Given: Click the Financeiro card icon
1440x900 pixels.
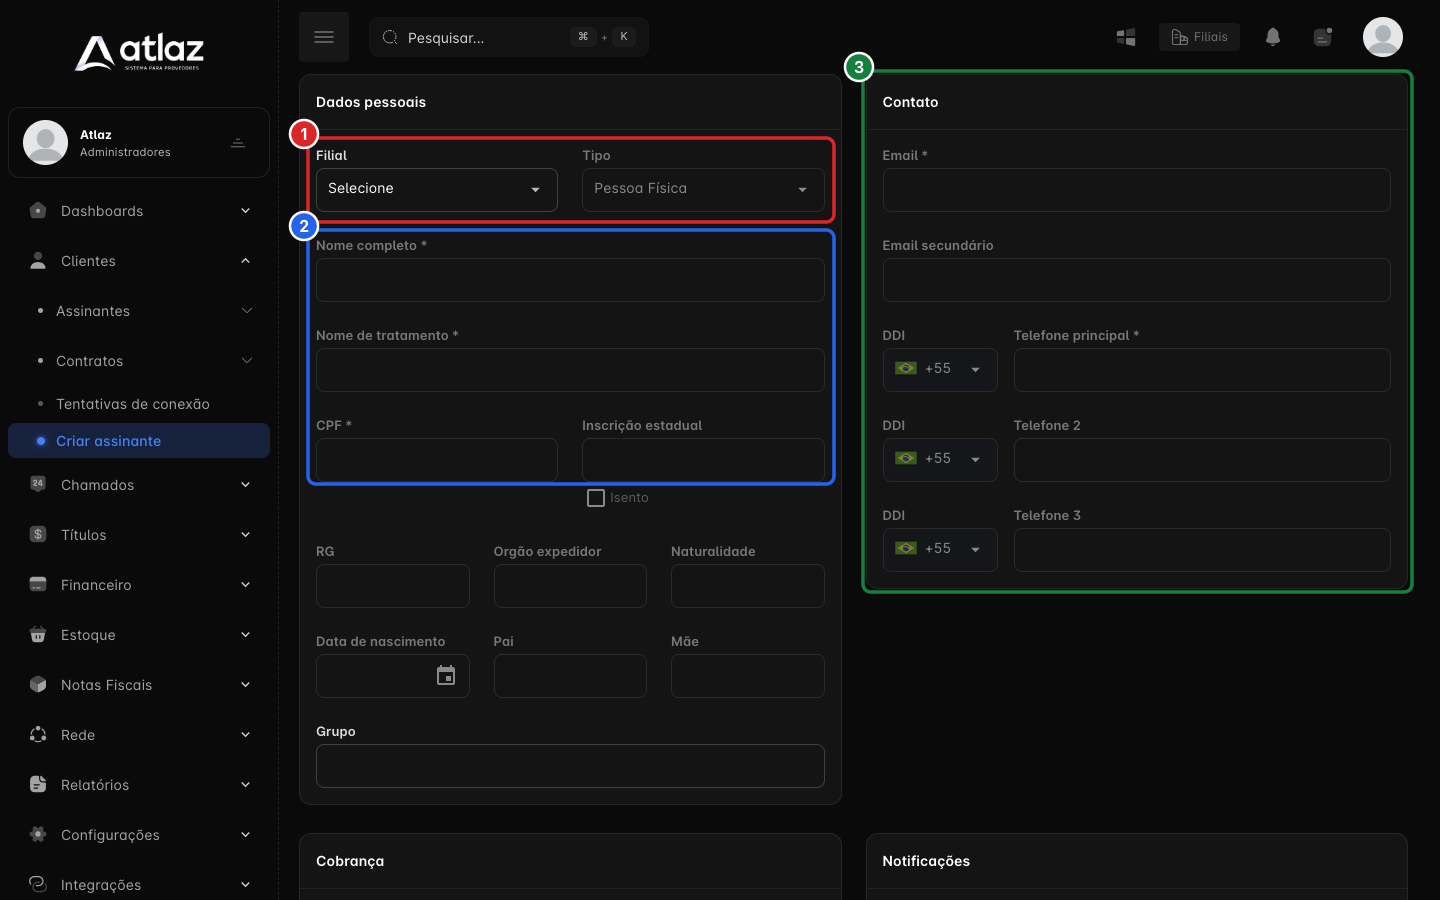Looking at the screenshot, I should click(38, 585).
